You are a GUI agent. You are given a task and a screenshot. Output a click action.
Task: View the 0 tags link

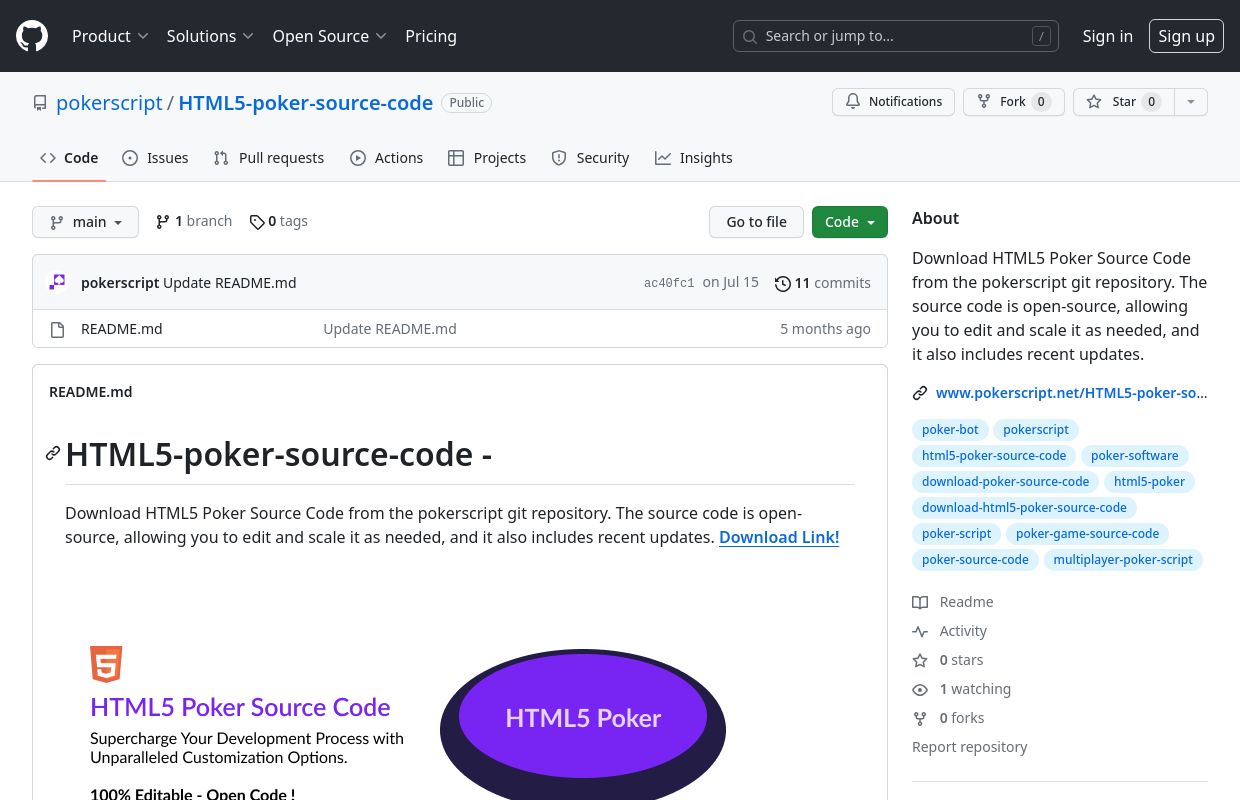pyautogui.click(x=279, y=221)
